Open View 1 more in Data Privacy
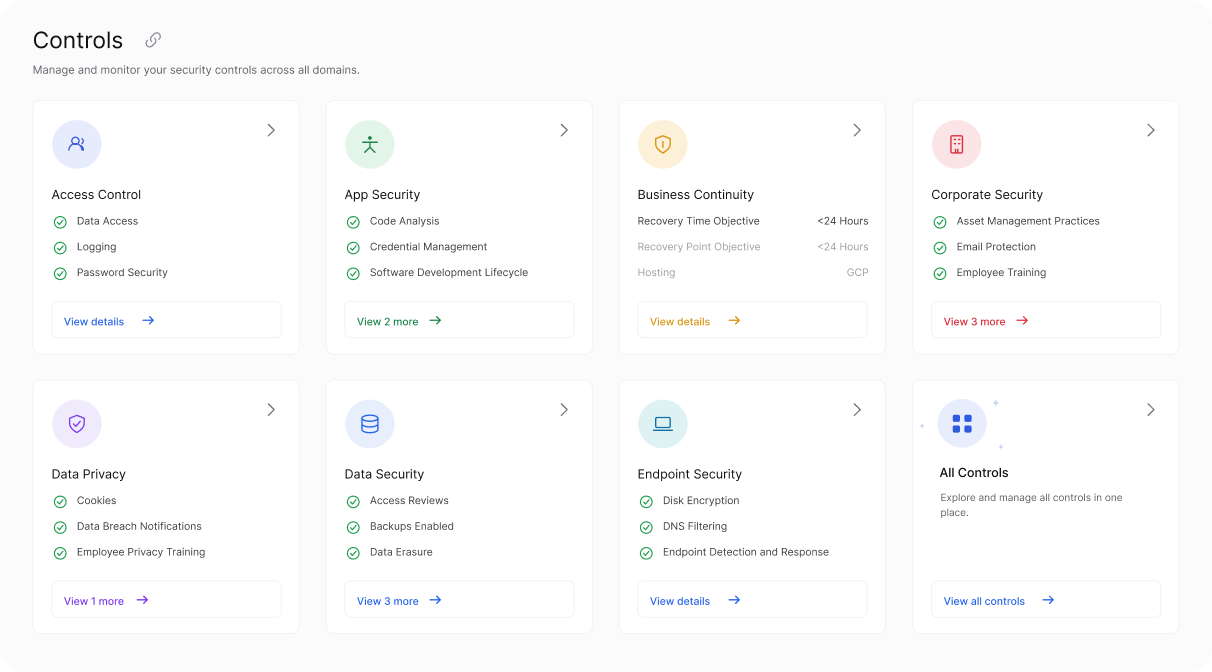This screenshot has width=1212, height=672. tap(166, 600)
